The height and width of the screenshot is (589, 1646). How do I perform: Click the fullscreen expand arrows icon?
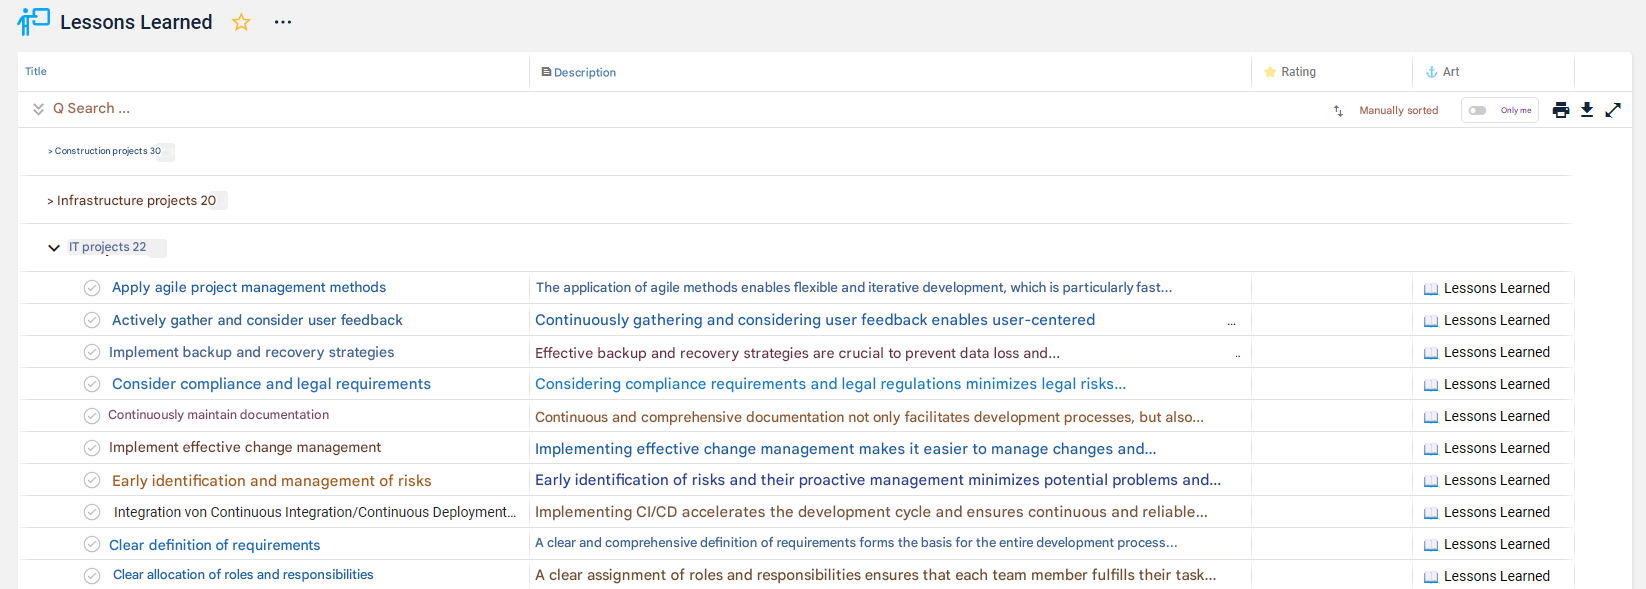[1613, 110]
